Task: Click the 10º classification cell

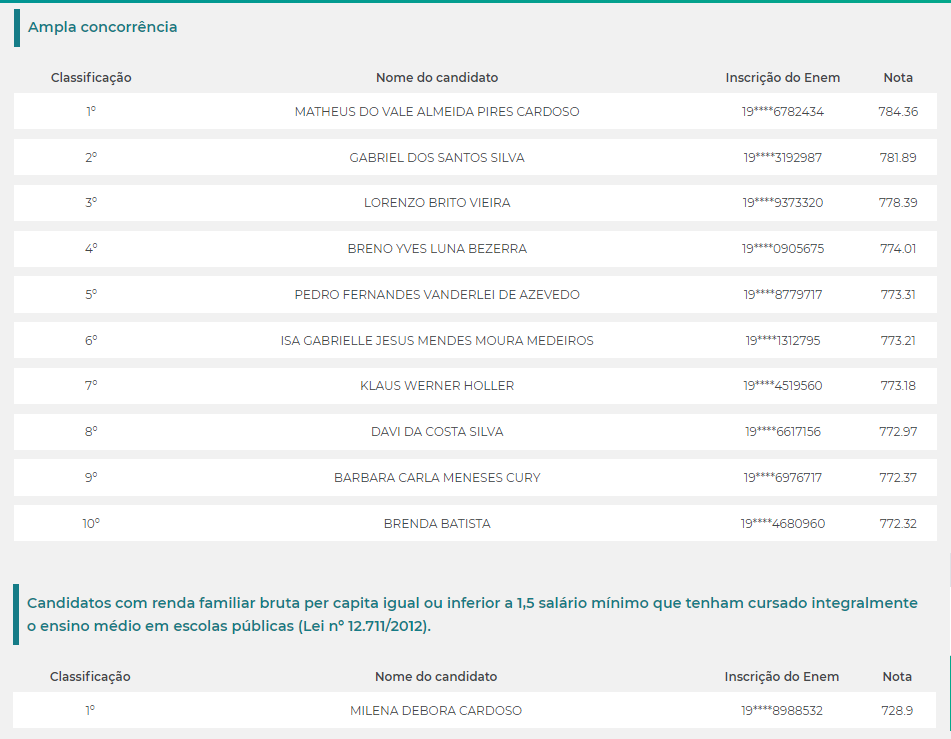Action: [91, 524]
